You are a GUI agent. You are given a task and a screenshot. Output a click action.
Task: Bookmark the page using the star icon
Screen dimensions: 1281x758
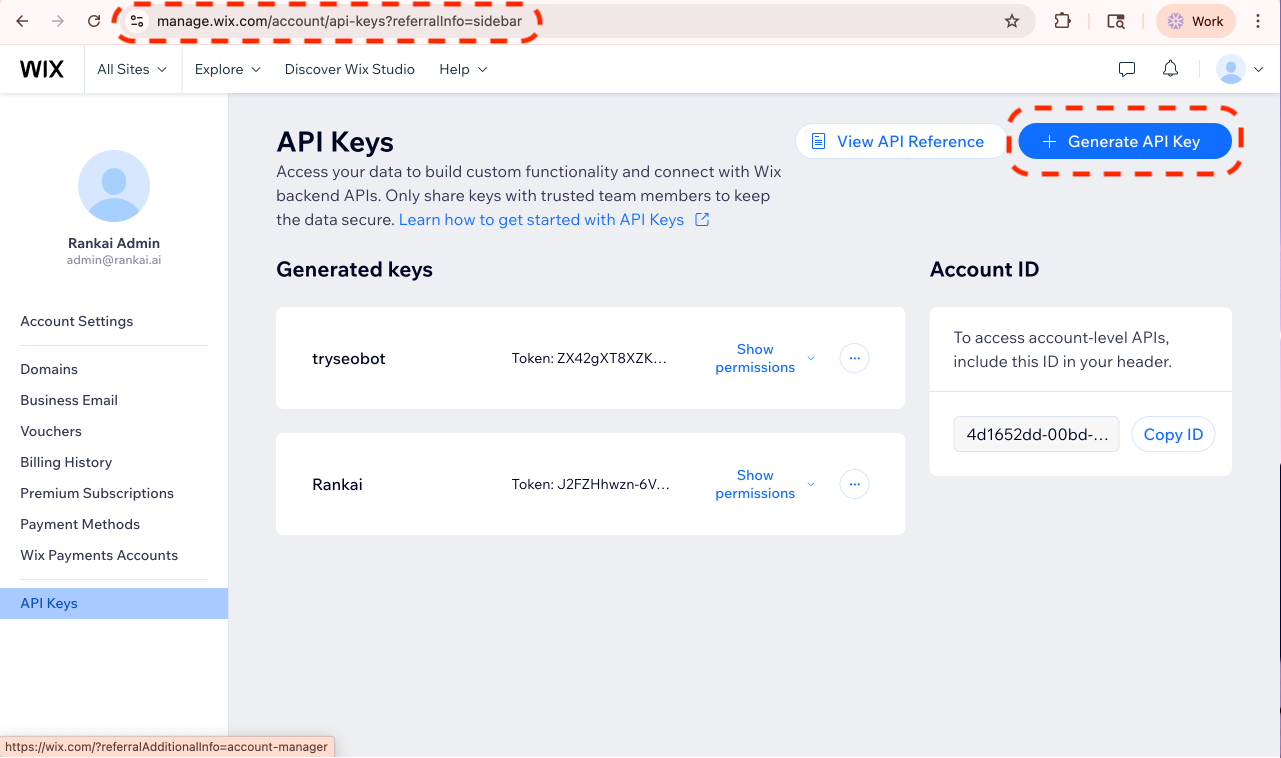click(1011, 20)
